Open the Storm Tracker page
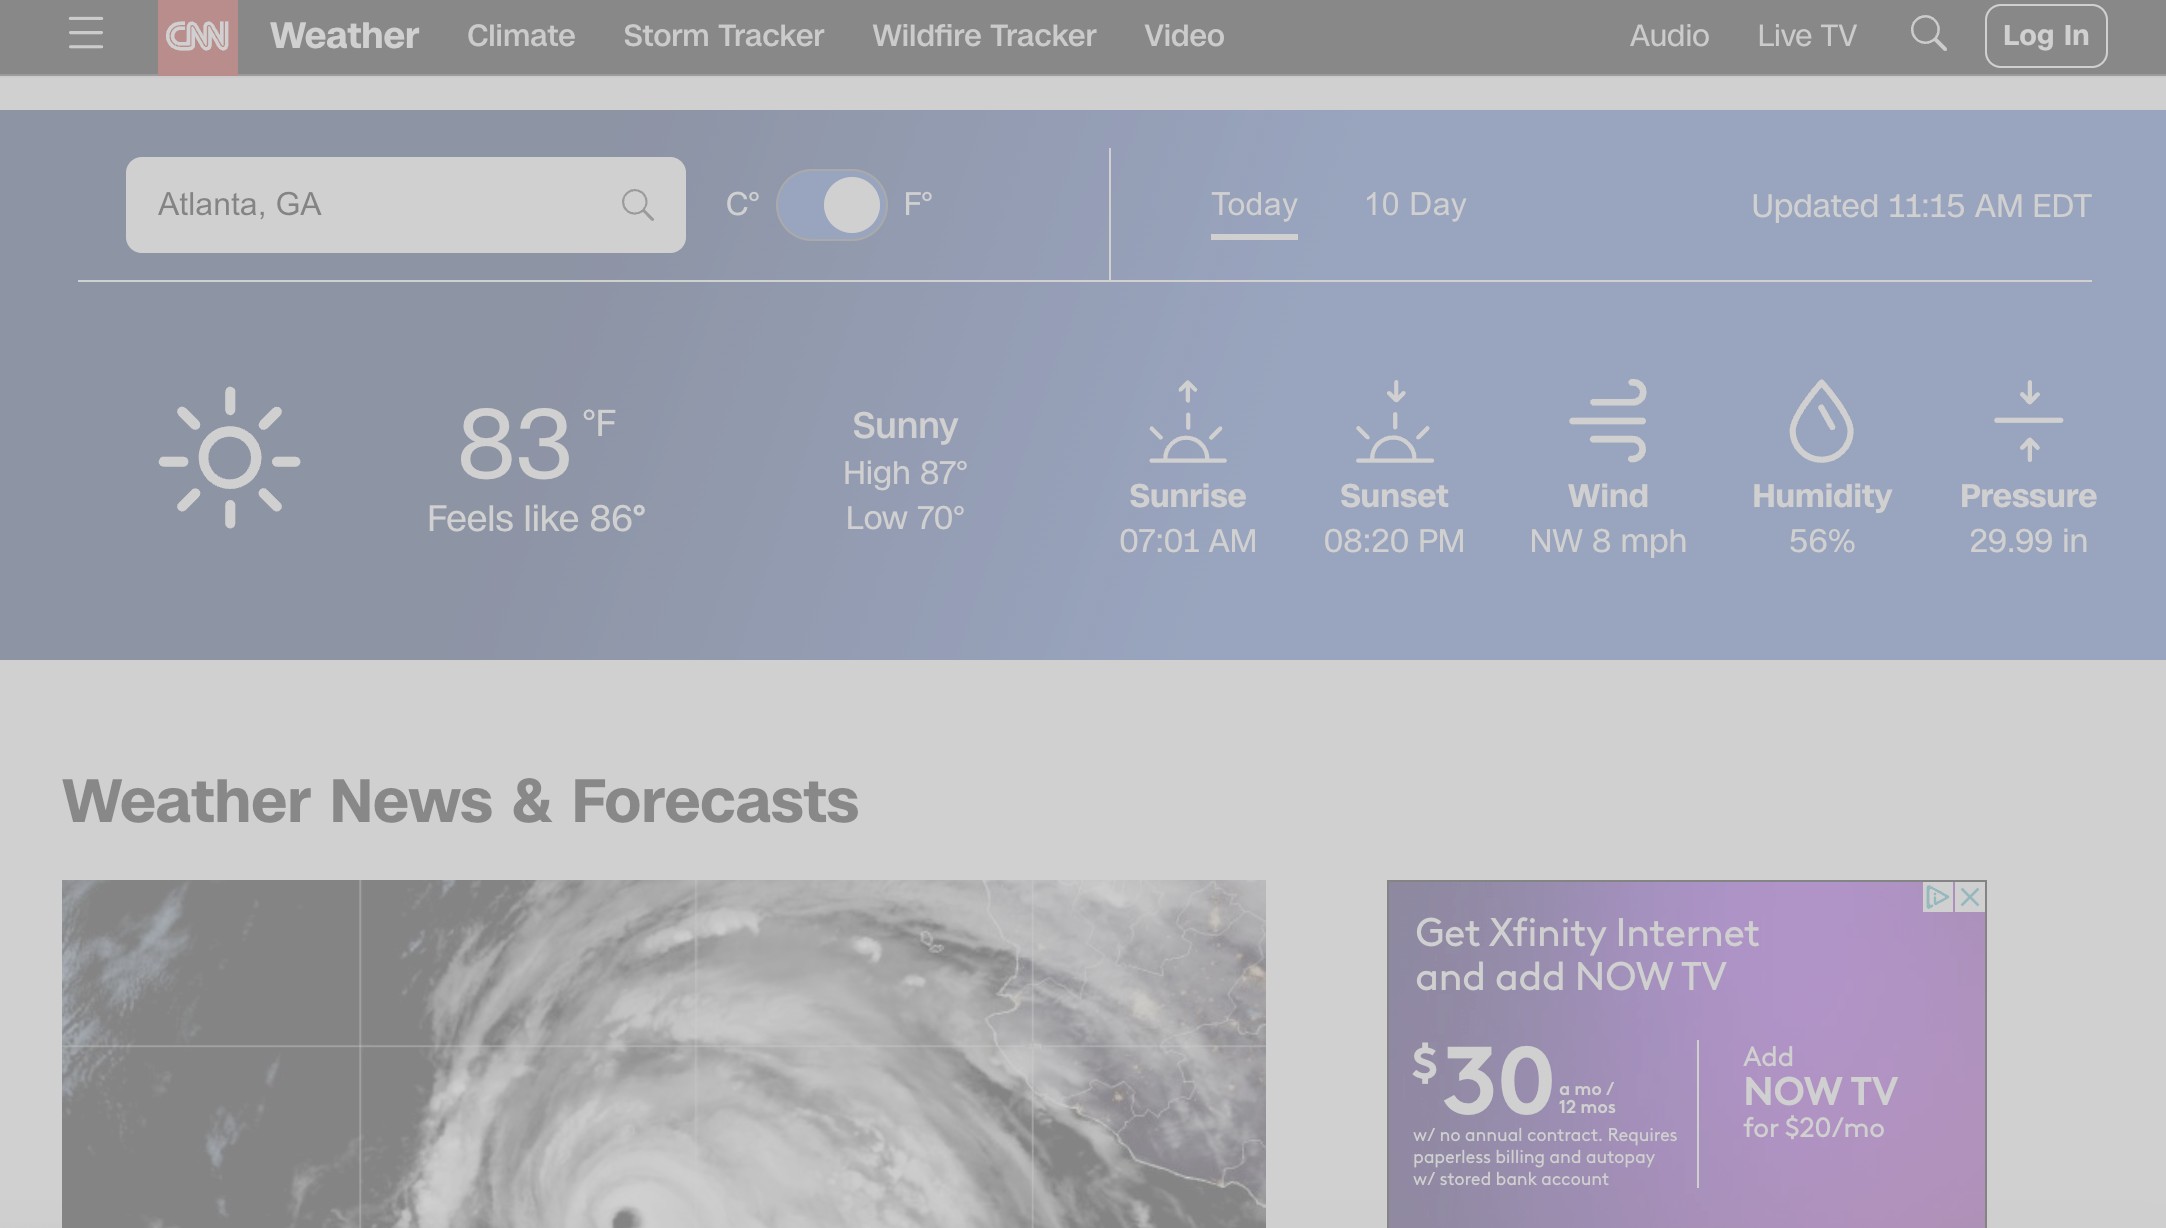 (724, 36)
